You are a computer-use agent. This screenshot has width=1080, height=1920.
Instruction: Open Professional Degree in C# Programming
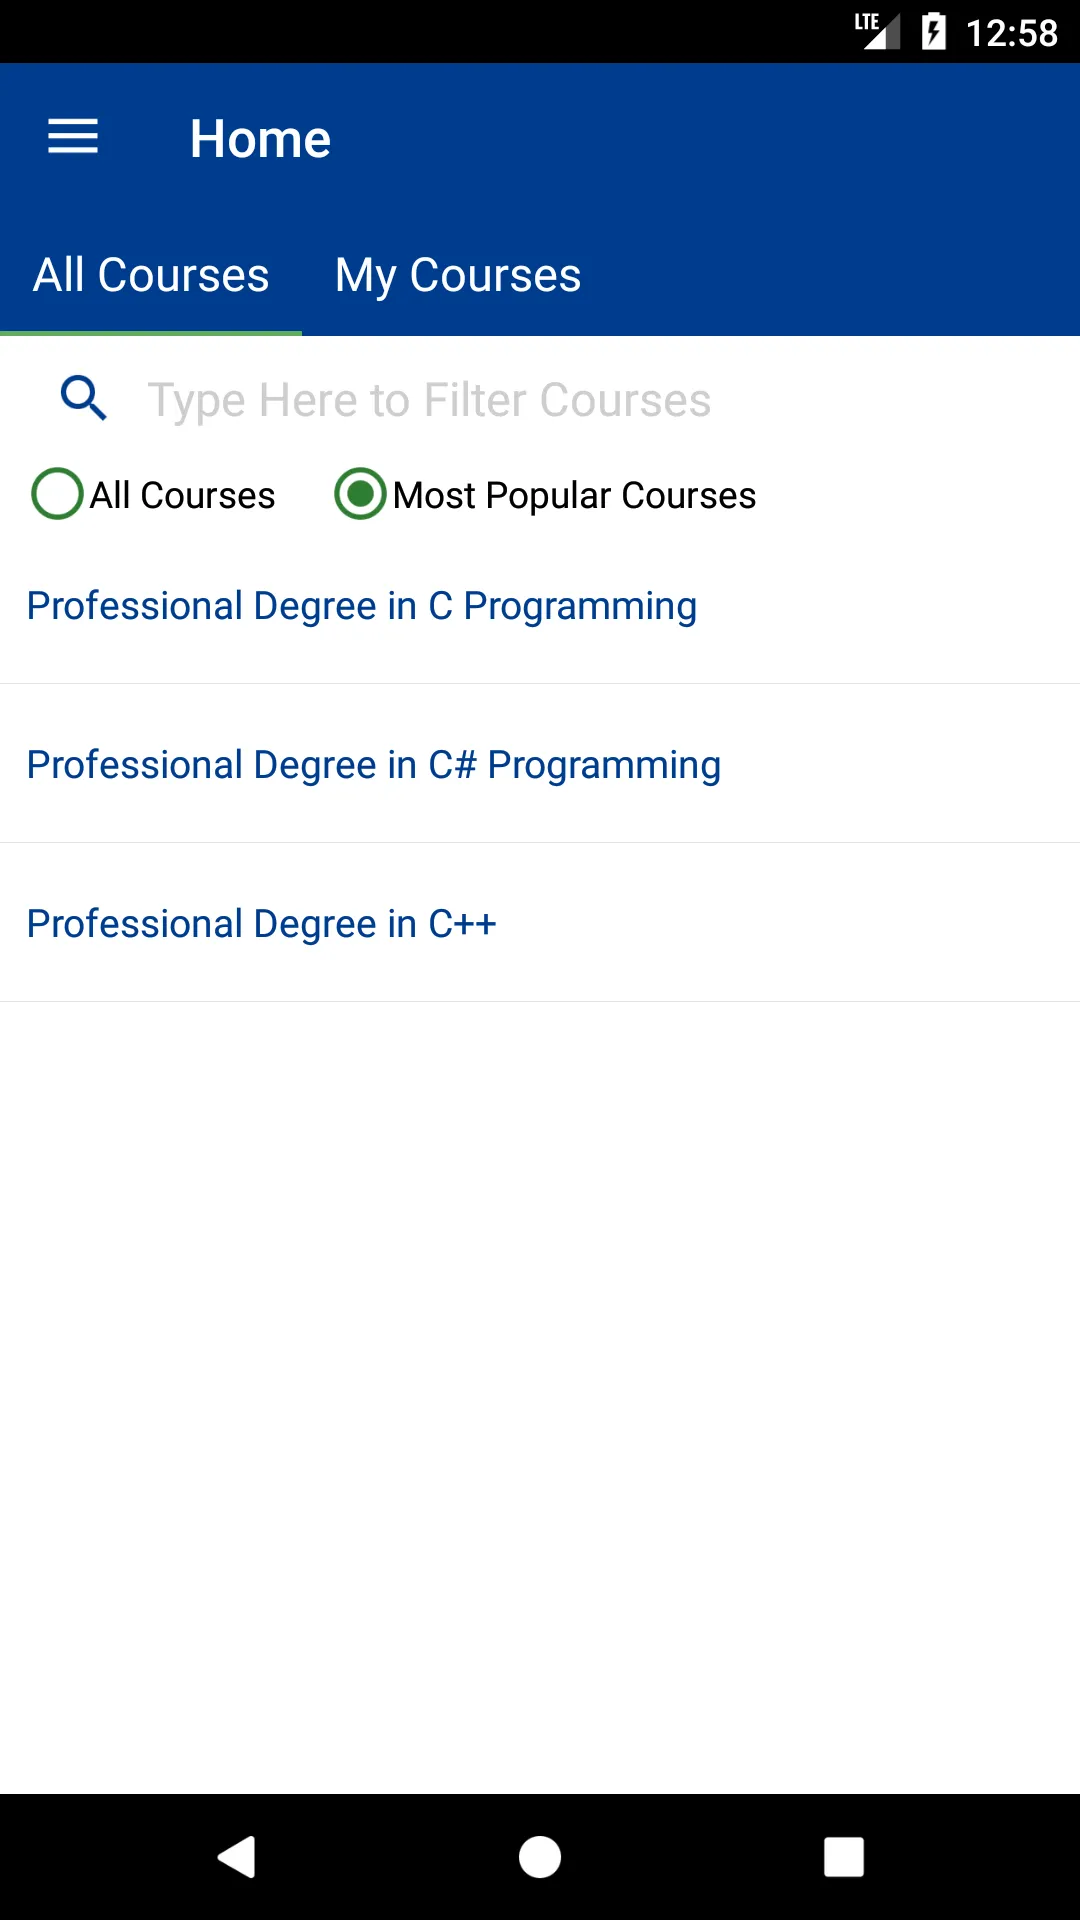click(x=540, y=764)
